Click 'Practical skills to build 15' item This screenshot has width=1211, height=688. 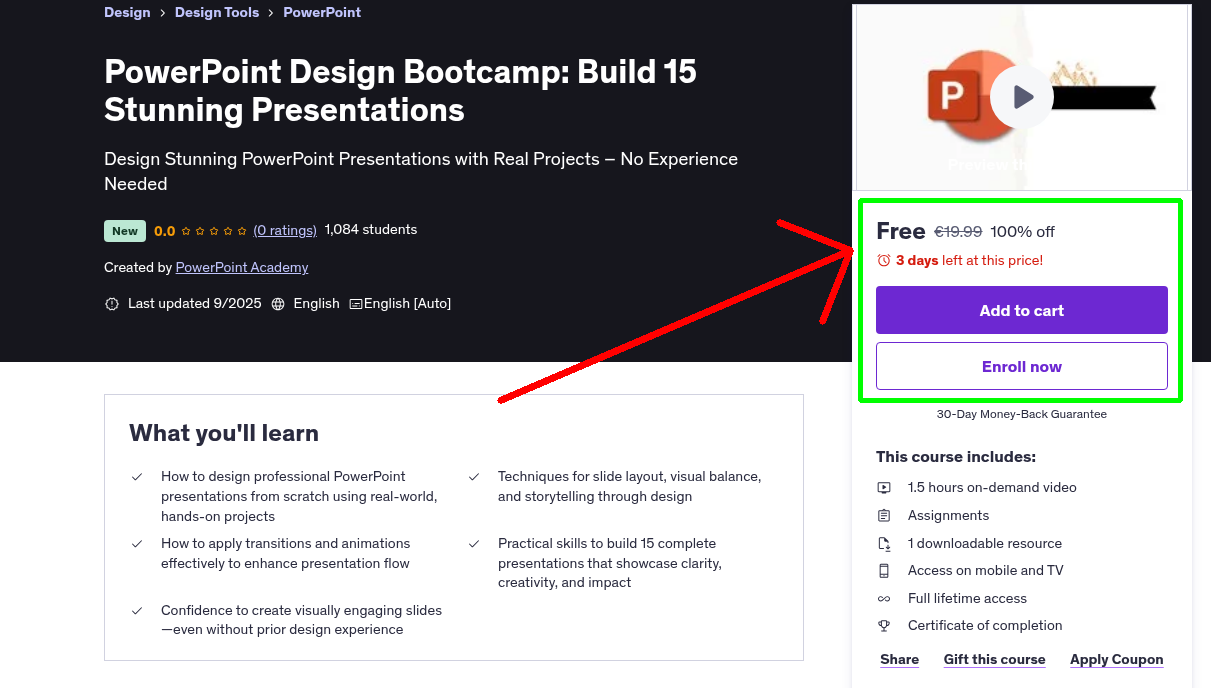coord(610,563)
